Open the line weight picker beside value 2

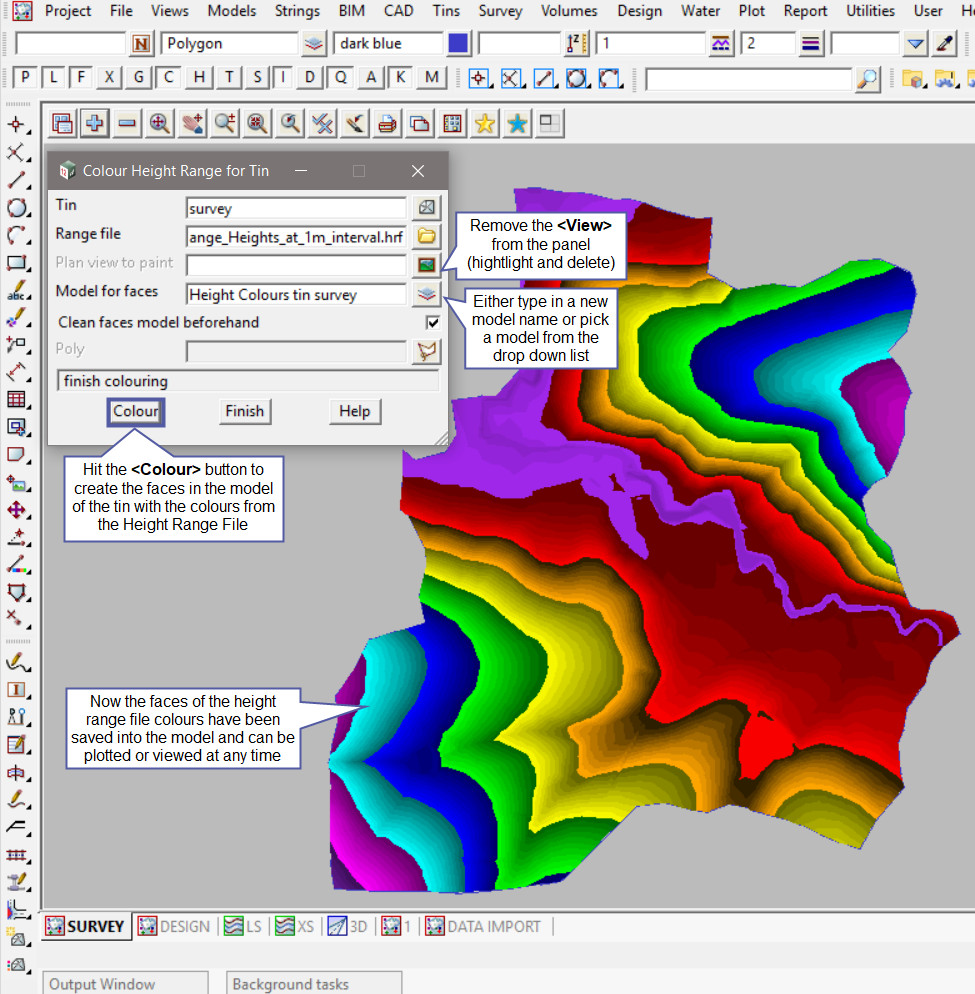tap(811, 44)
